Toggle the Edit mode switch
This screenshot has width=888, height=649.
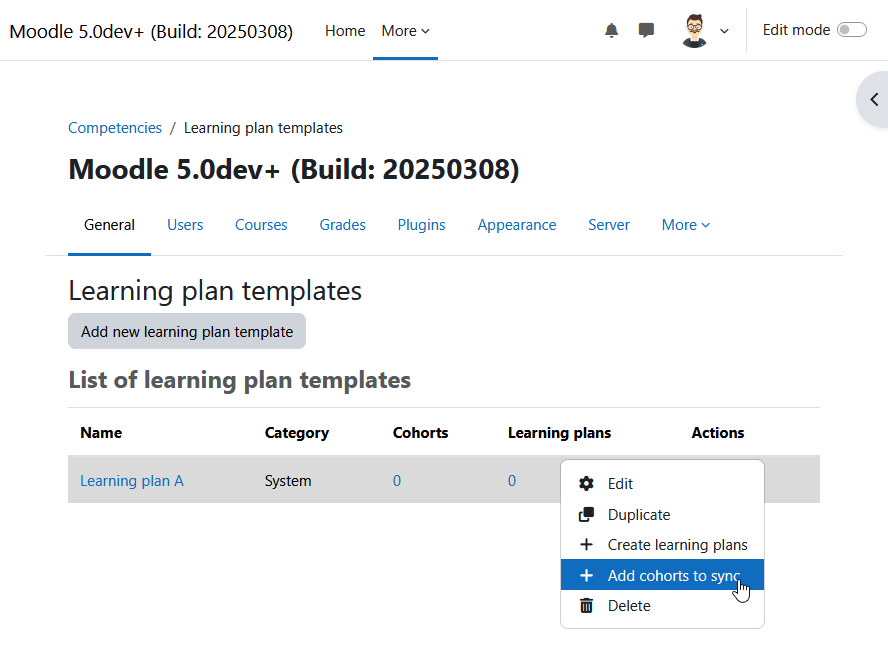click(852, 29)
